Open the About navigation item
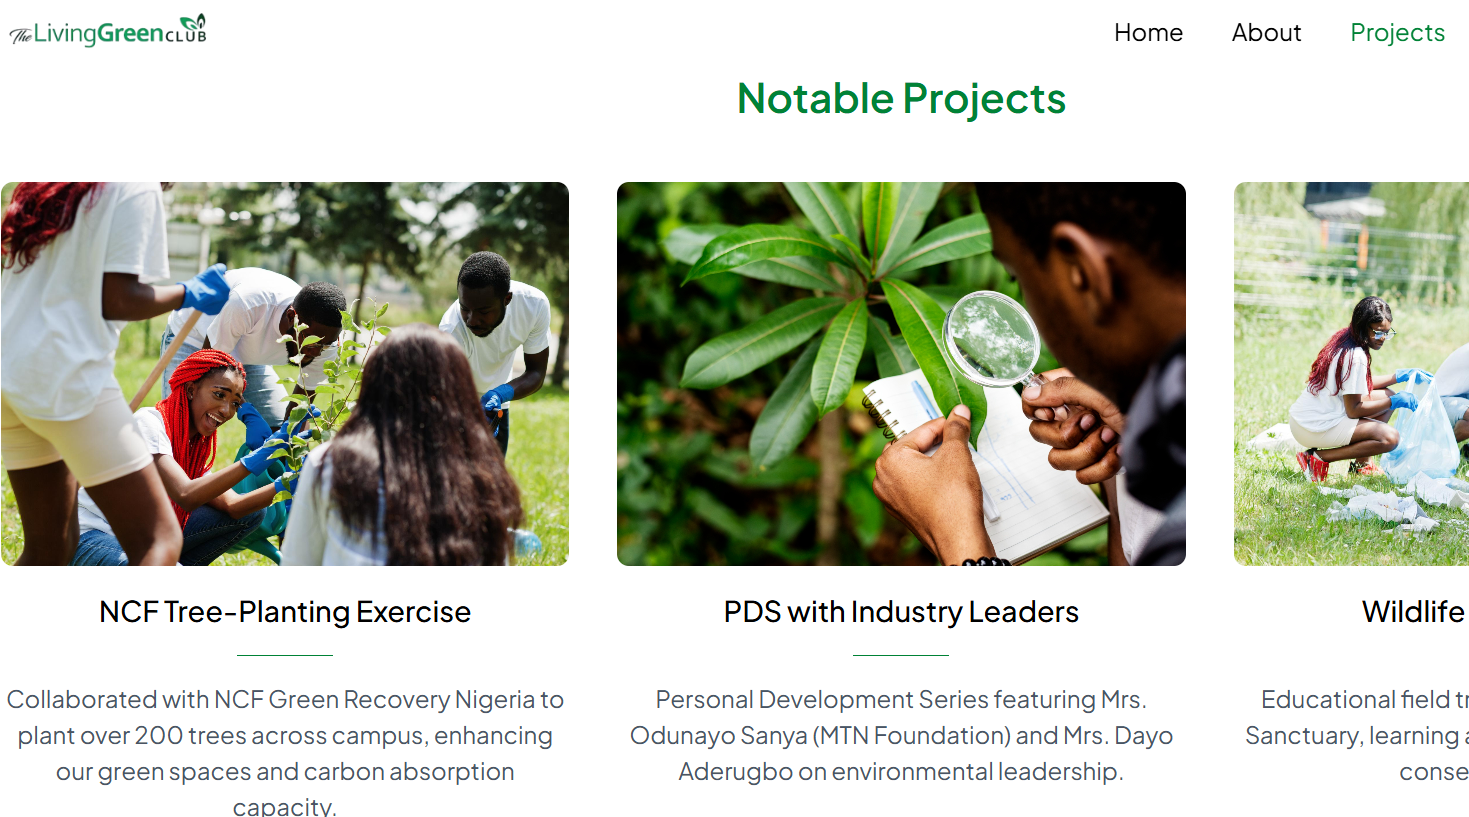 pyautogui.click(x=1266, y=33)
